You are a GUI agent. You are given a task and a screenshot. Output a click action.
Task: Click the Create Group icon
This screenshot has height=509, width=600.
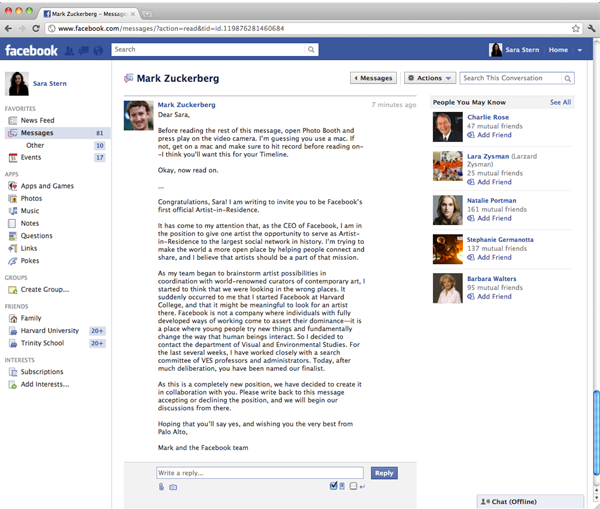click(13, 290)
